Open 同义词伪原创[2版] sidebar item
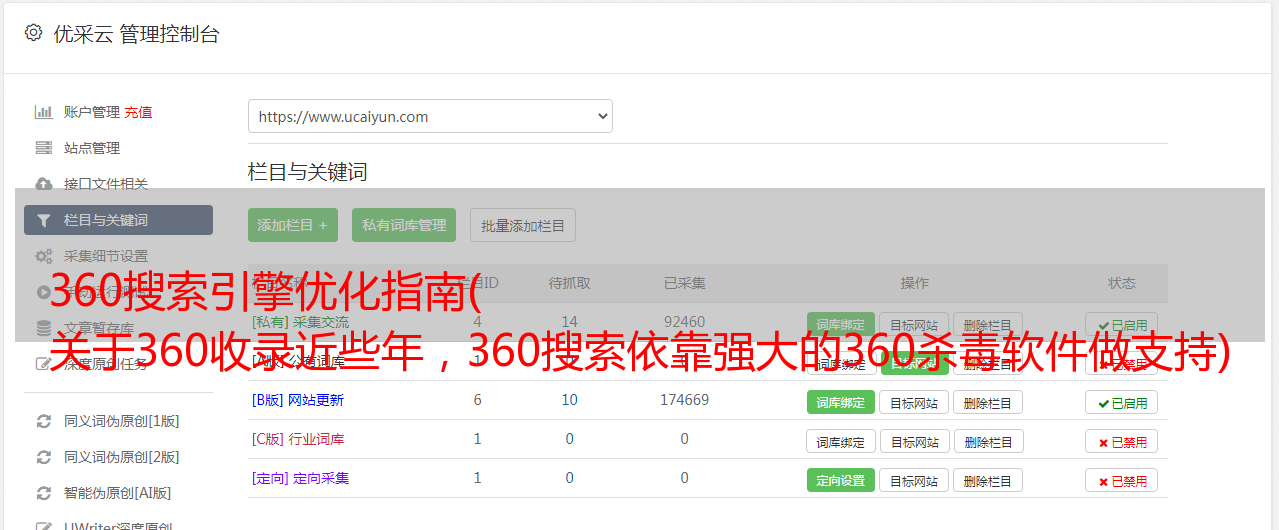Viewport: 1279px width, 530px height. [x=122, y=457]
